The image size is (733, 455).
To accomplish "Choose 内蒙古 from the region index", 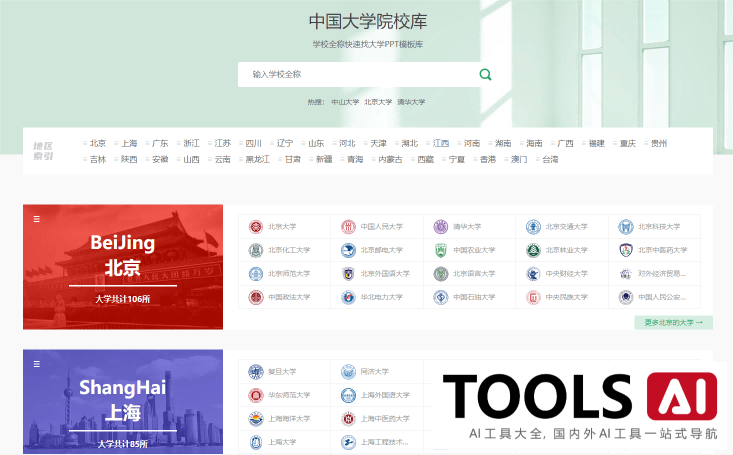I will 390,159.
